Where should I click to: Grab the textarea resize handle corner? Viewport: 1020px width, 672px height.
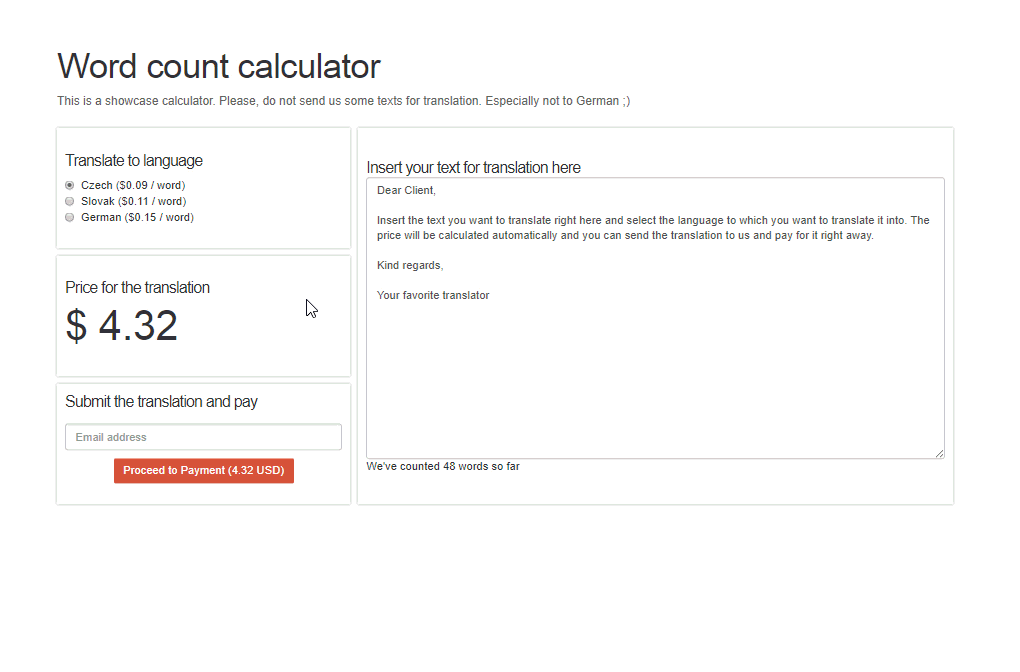point(939,453)
